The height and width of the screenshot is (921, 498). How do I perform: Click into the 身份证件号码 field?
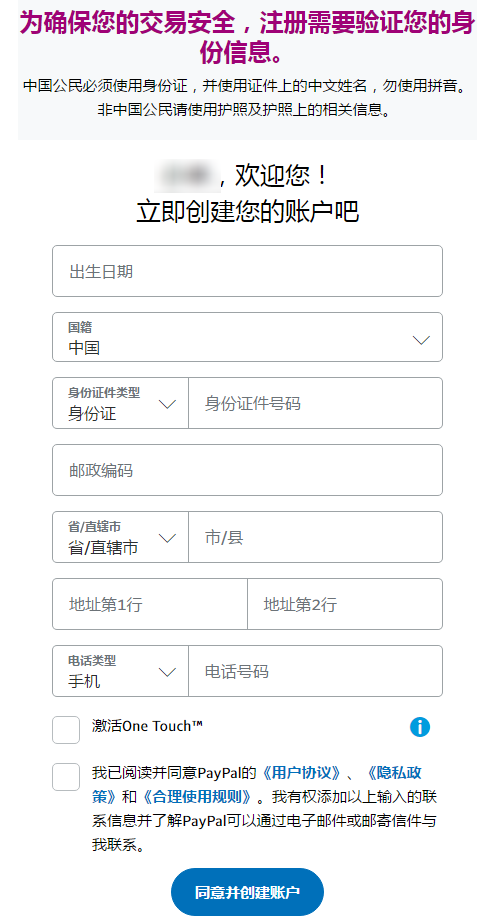pos(315,403)
